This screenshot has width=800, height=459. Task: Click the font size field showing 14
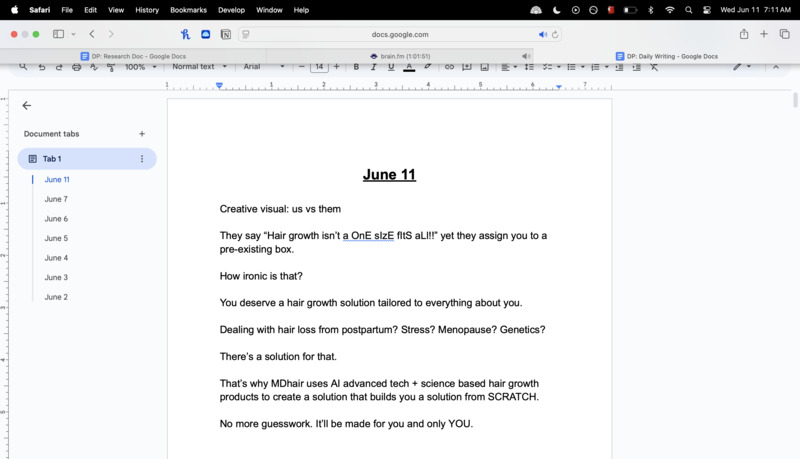[319, 67]
